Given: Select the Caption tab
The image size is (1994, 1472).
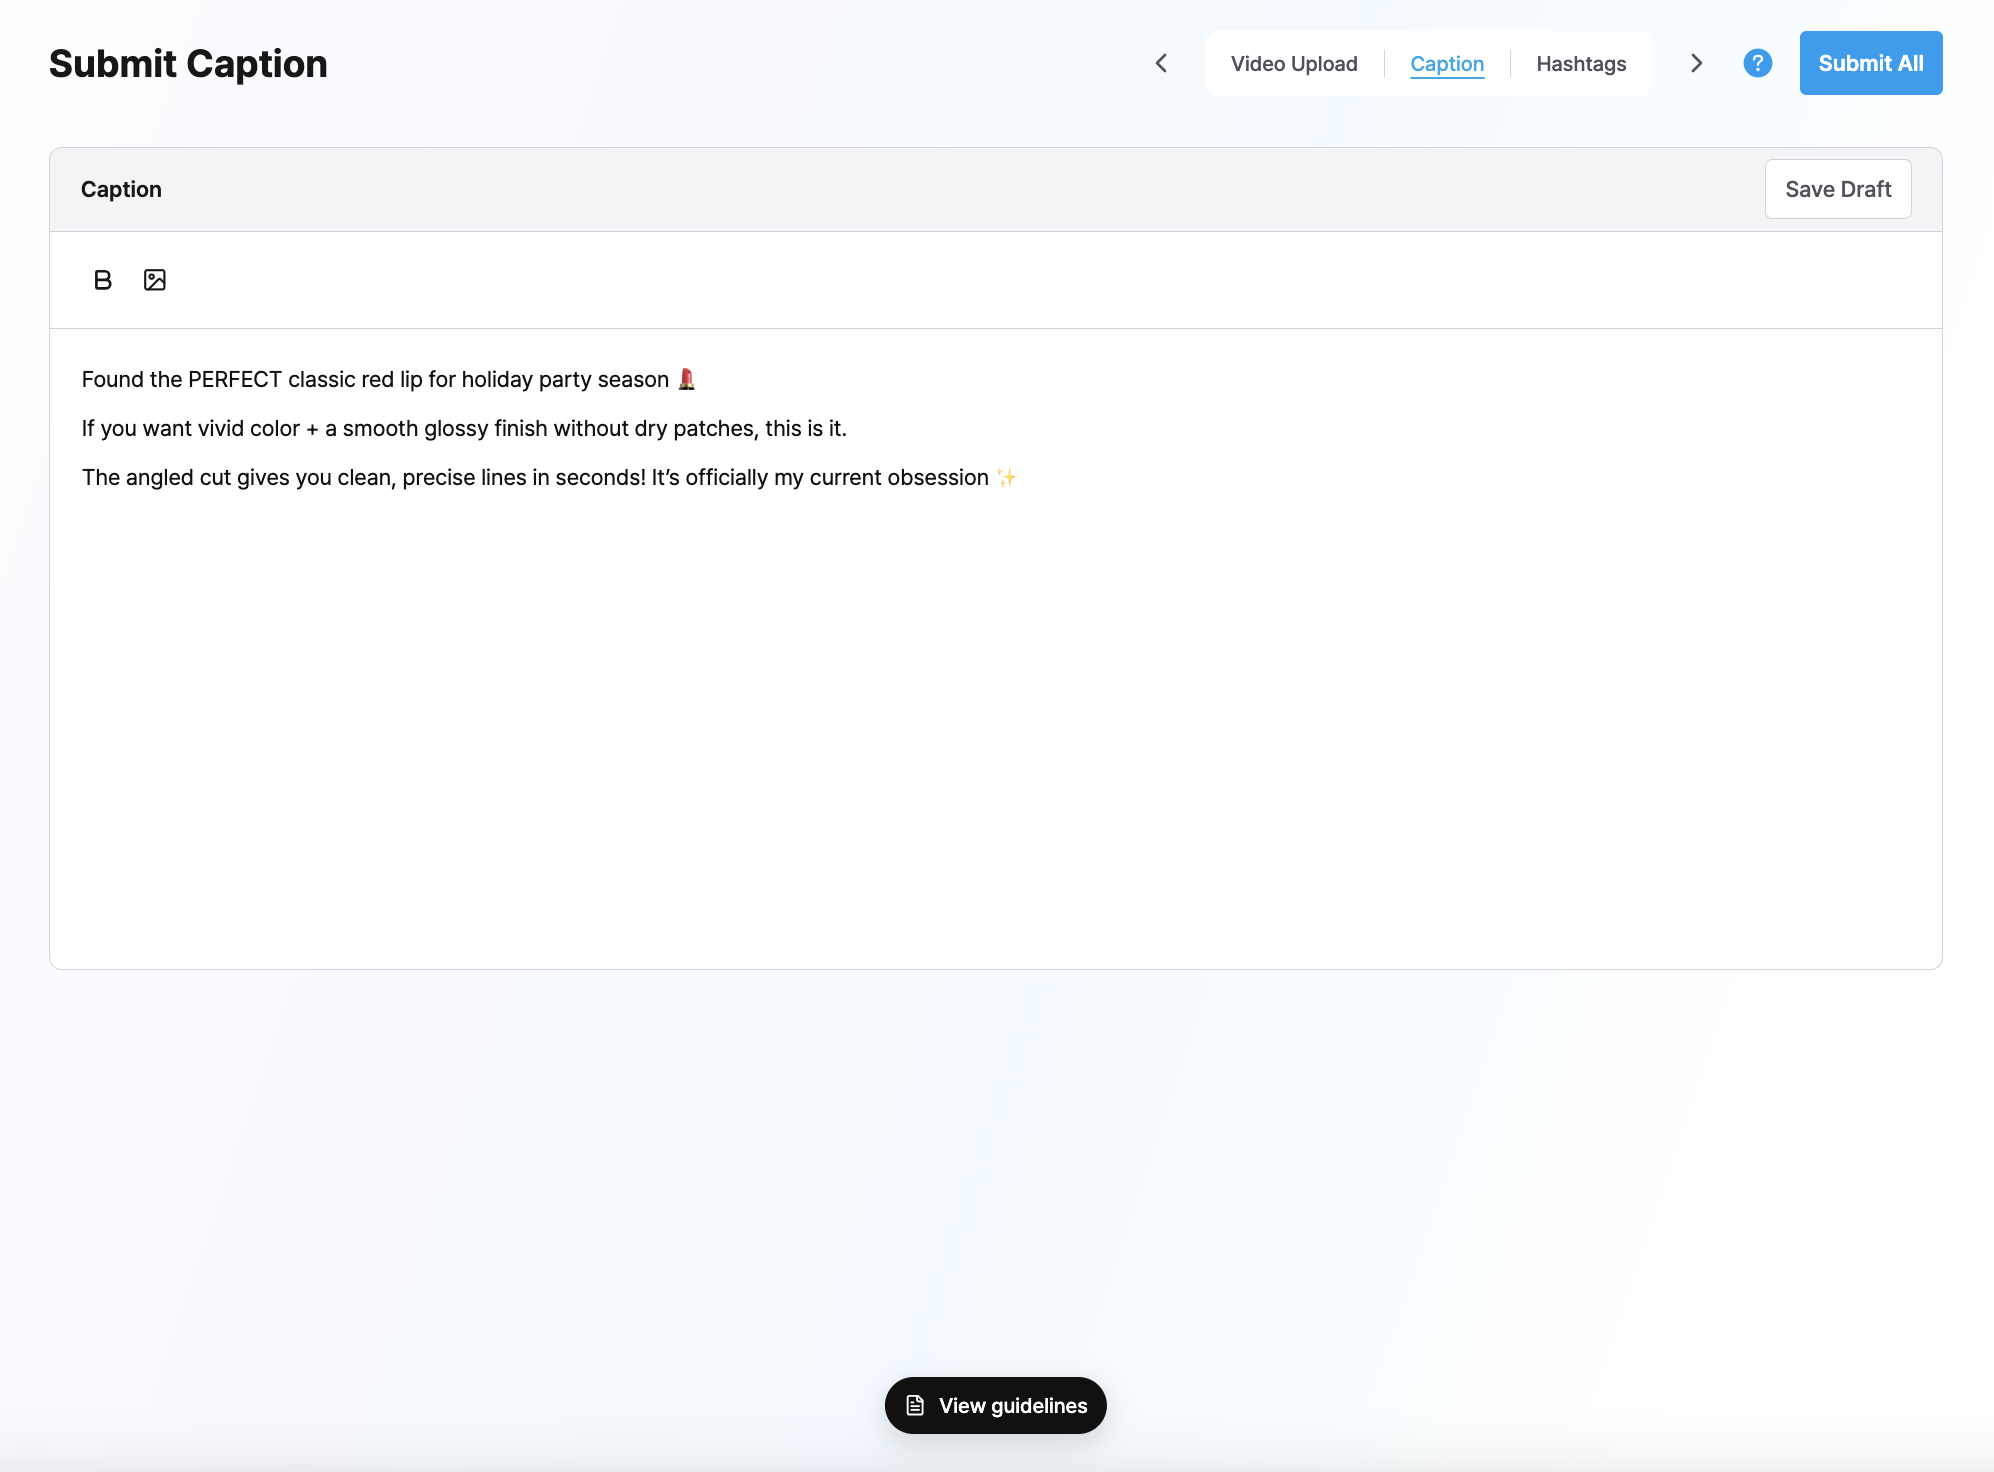Looking at the screenshot, I should (1447, 63).
